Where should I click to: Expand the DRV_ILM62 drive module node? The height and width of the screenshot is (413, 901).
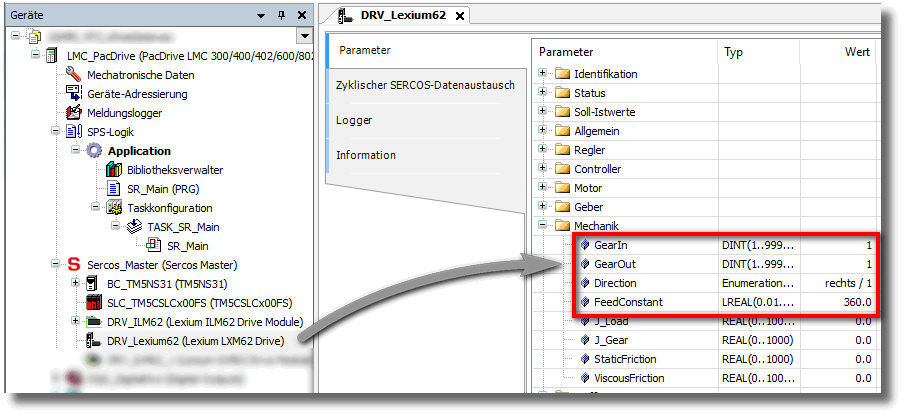(76, 322)
